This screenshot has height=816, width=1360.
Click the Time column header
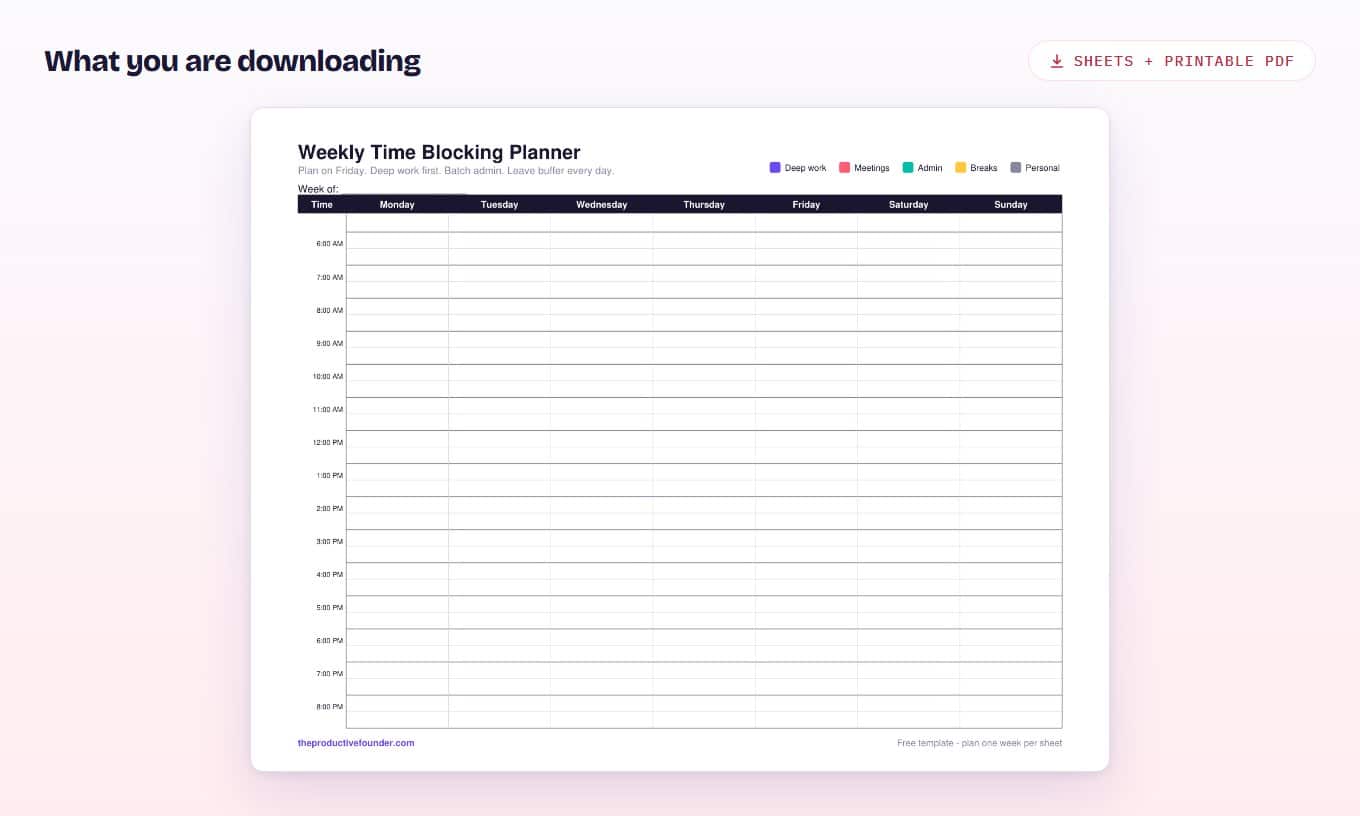click(x=322, y=204)
